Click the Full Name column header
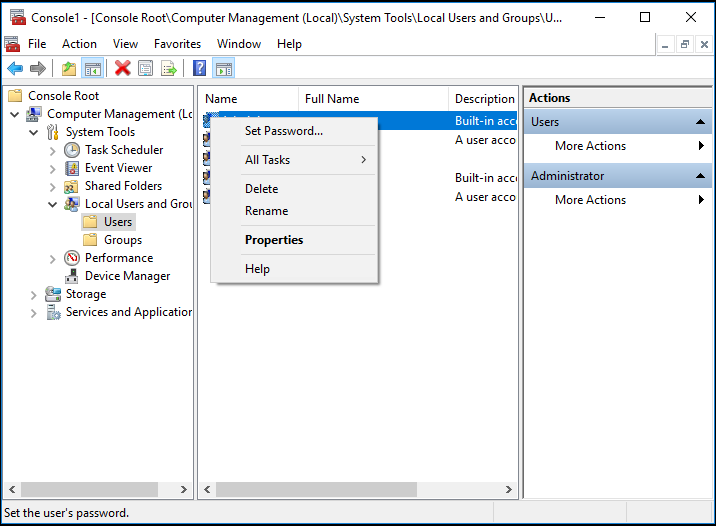 click(332, 99)
